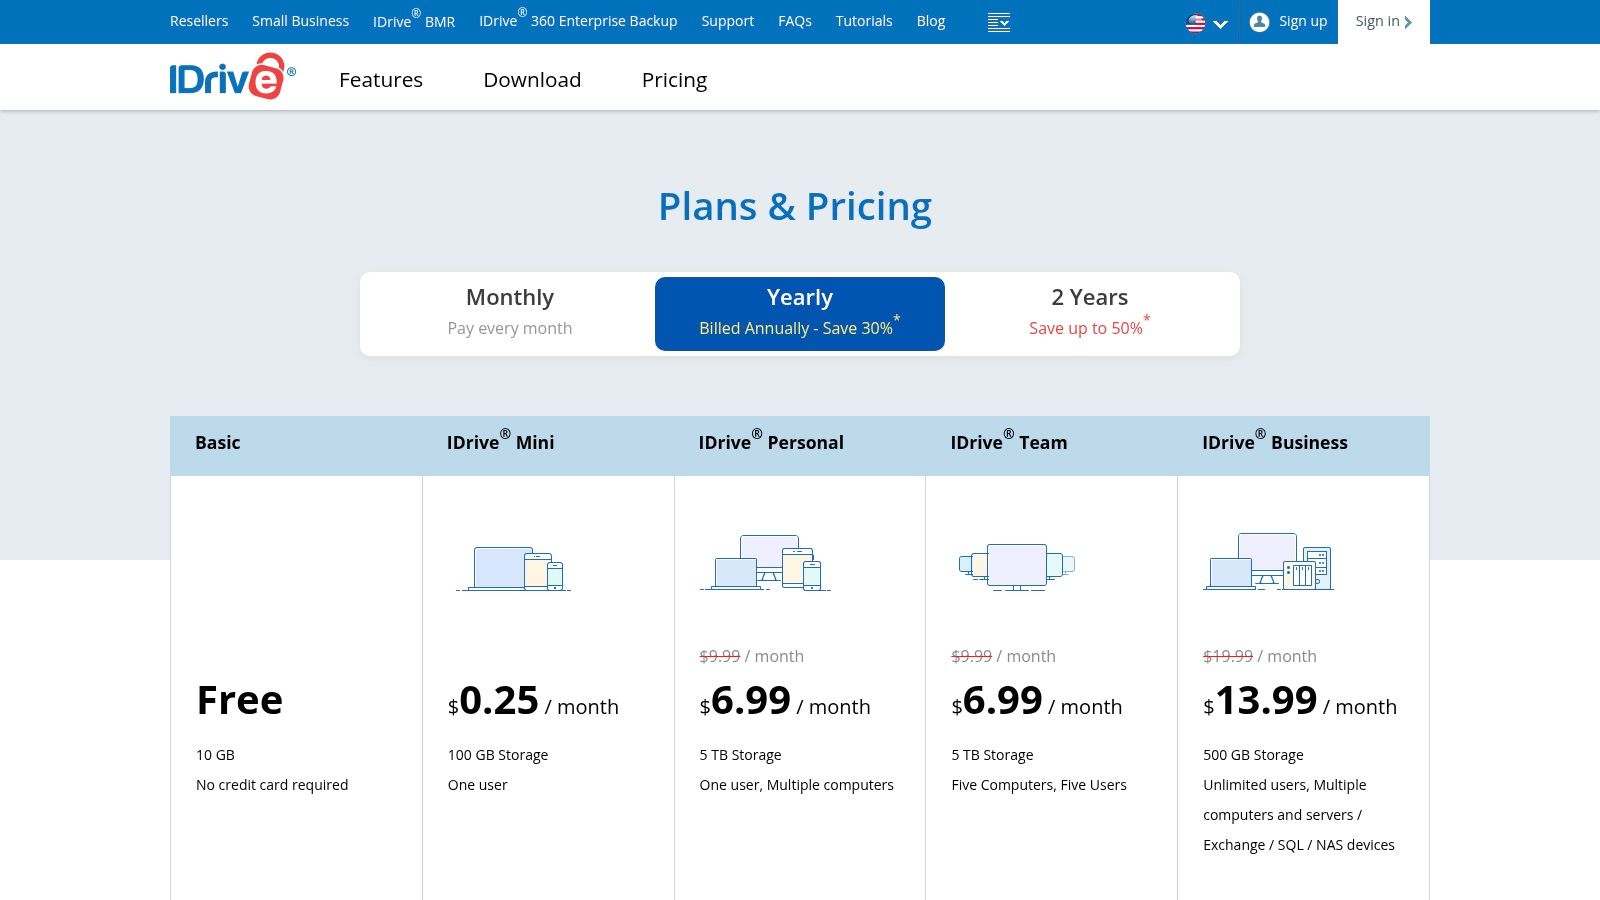This screenshot has height=900, width=1600.
Task: Click 'Five Computers, Five Users' text
Action: (1039, 785)
